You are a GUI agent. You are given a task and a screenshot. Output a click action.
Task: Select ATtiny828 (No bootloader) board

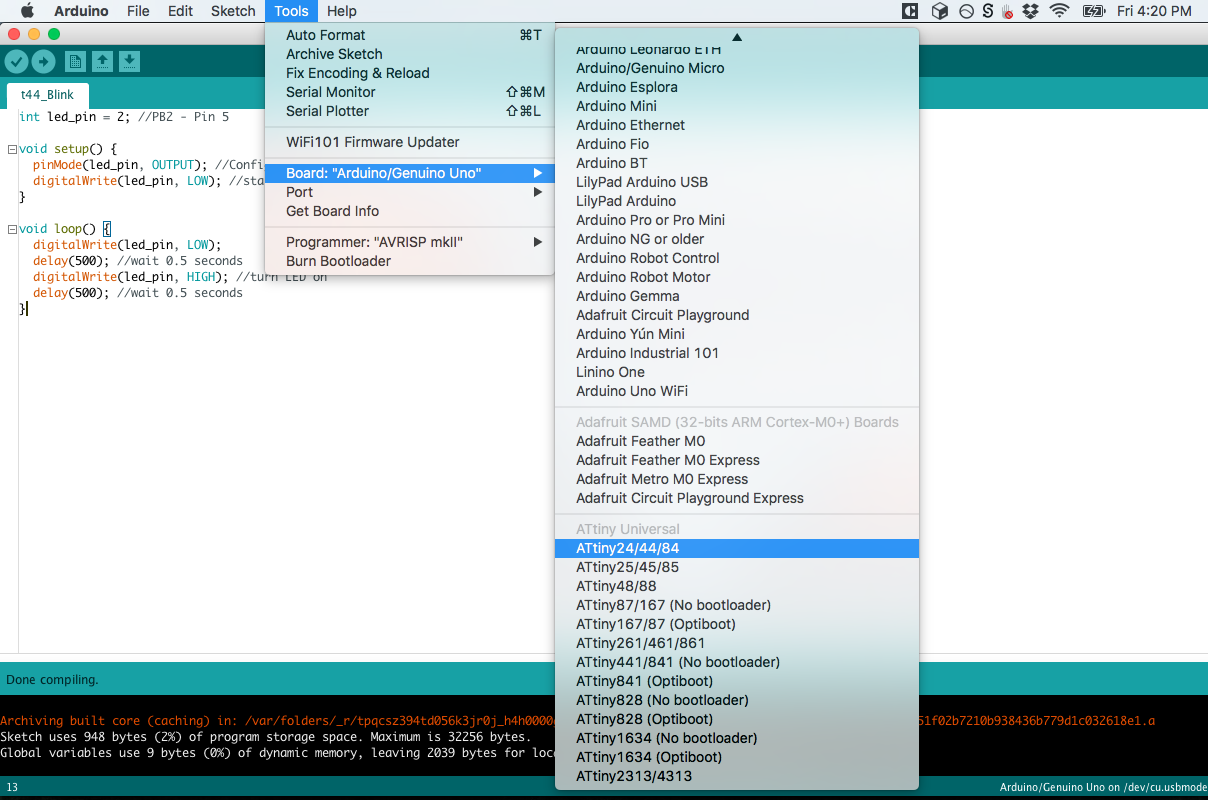737,700
